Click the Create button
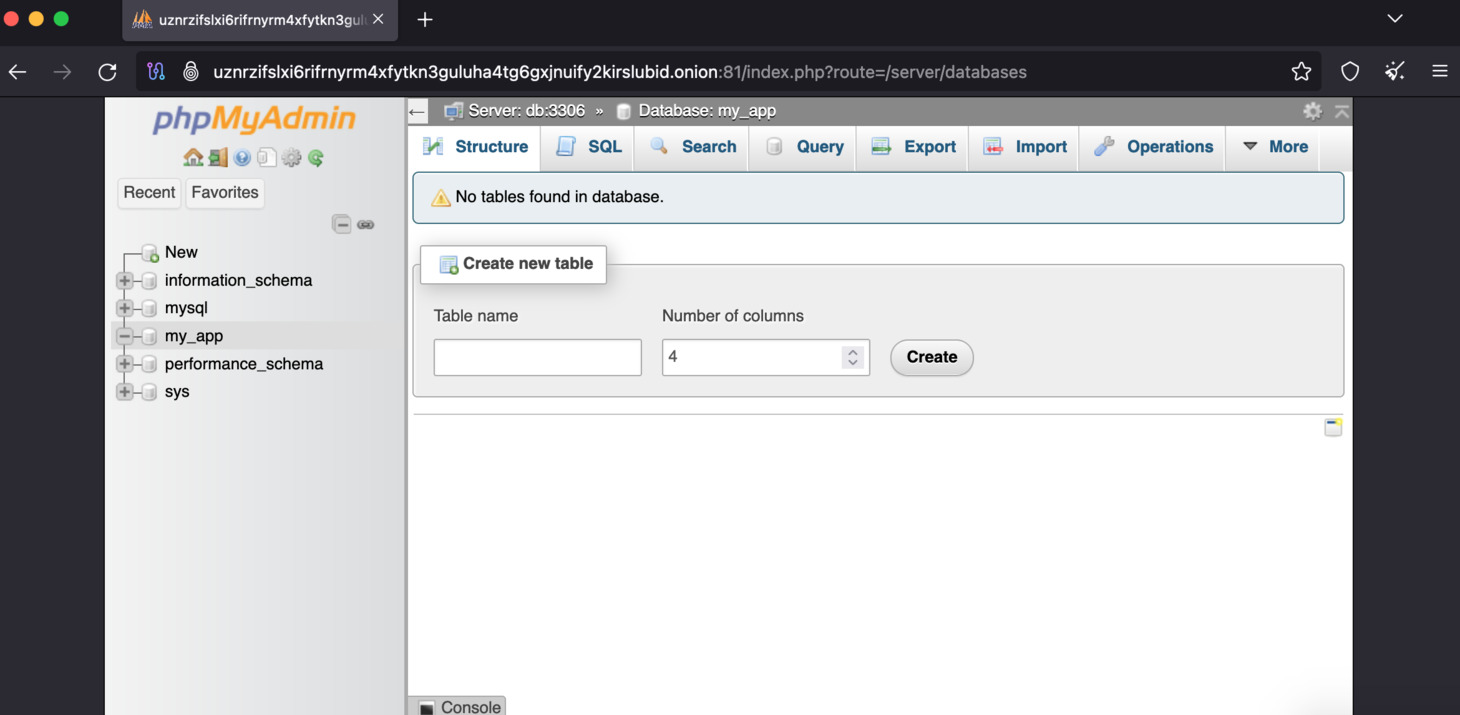This screenshot has width=1460, height=715. click(932, 357)
